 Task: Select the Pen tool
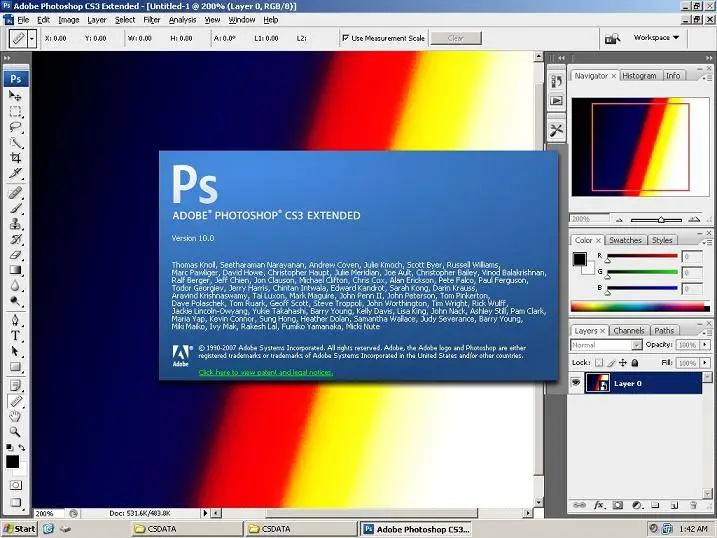pos(15,320)
